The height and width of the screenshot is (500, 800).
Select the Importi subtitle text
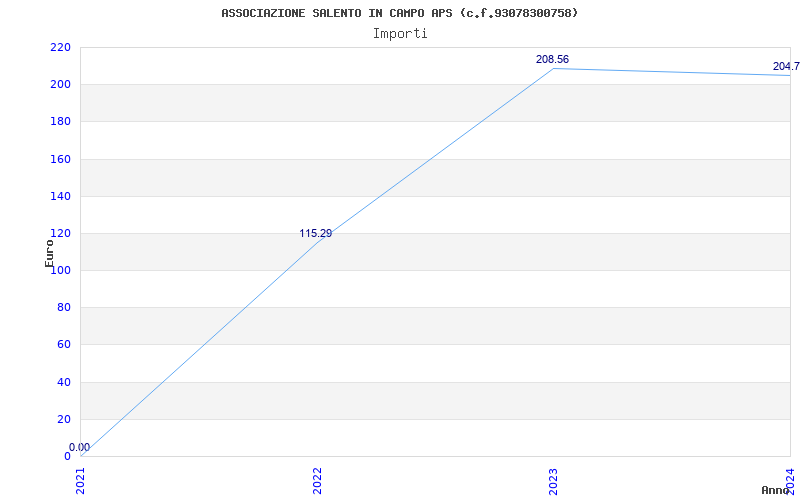(400, 34)
